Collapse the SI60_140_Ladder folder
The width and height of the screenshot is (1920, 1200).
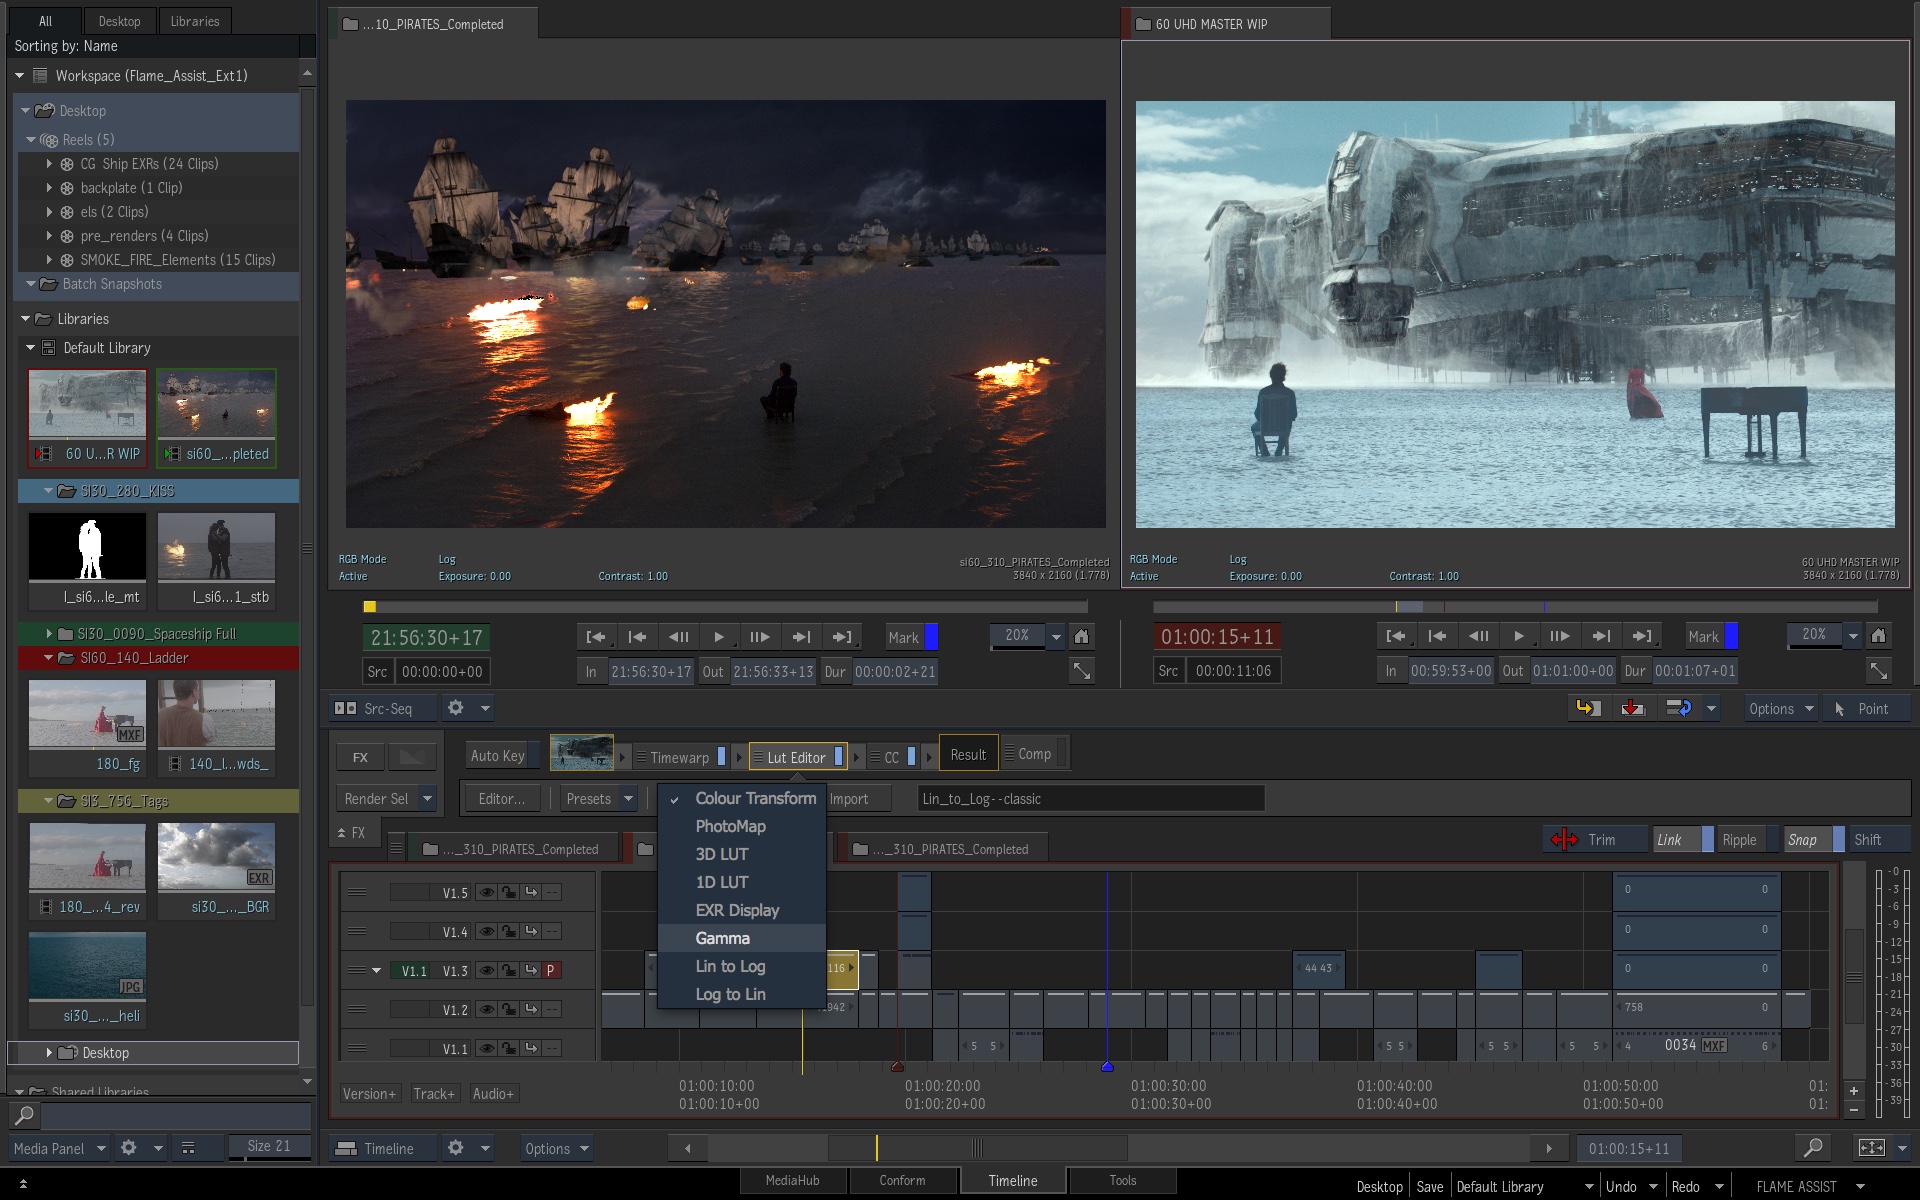click(49, 657)
